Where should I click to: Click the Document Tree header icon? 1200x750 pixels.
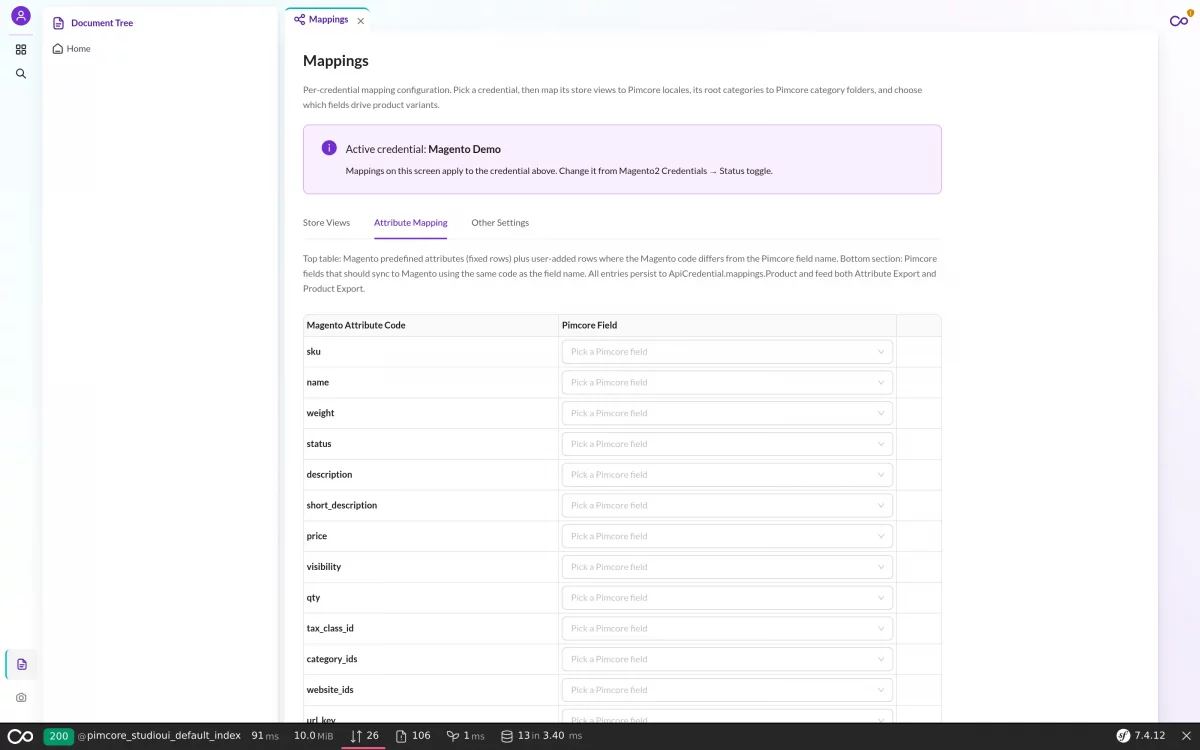coord(58,23)
